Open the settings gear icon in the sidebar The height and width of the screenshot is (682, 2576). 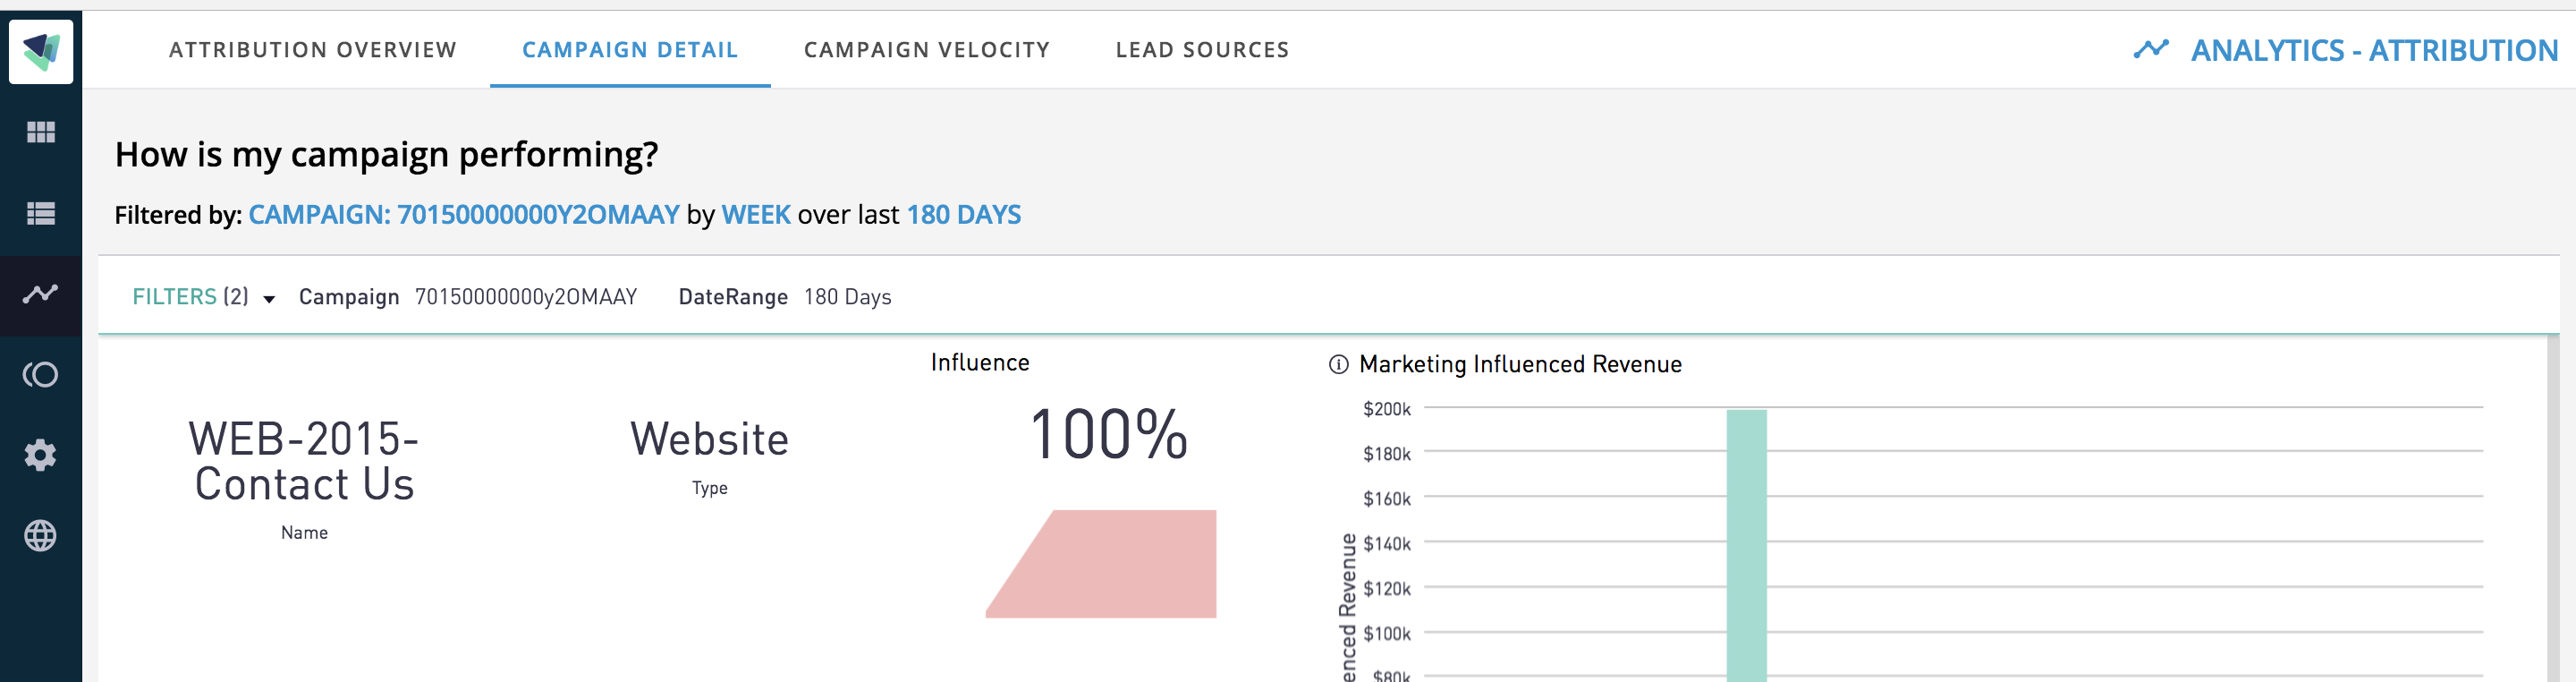click(41, 455)
